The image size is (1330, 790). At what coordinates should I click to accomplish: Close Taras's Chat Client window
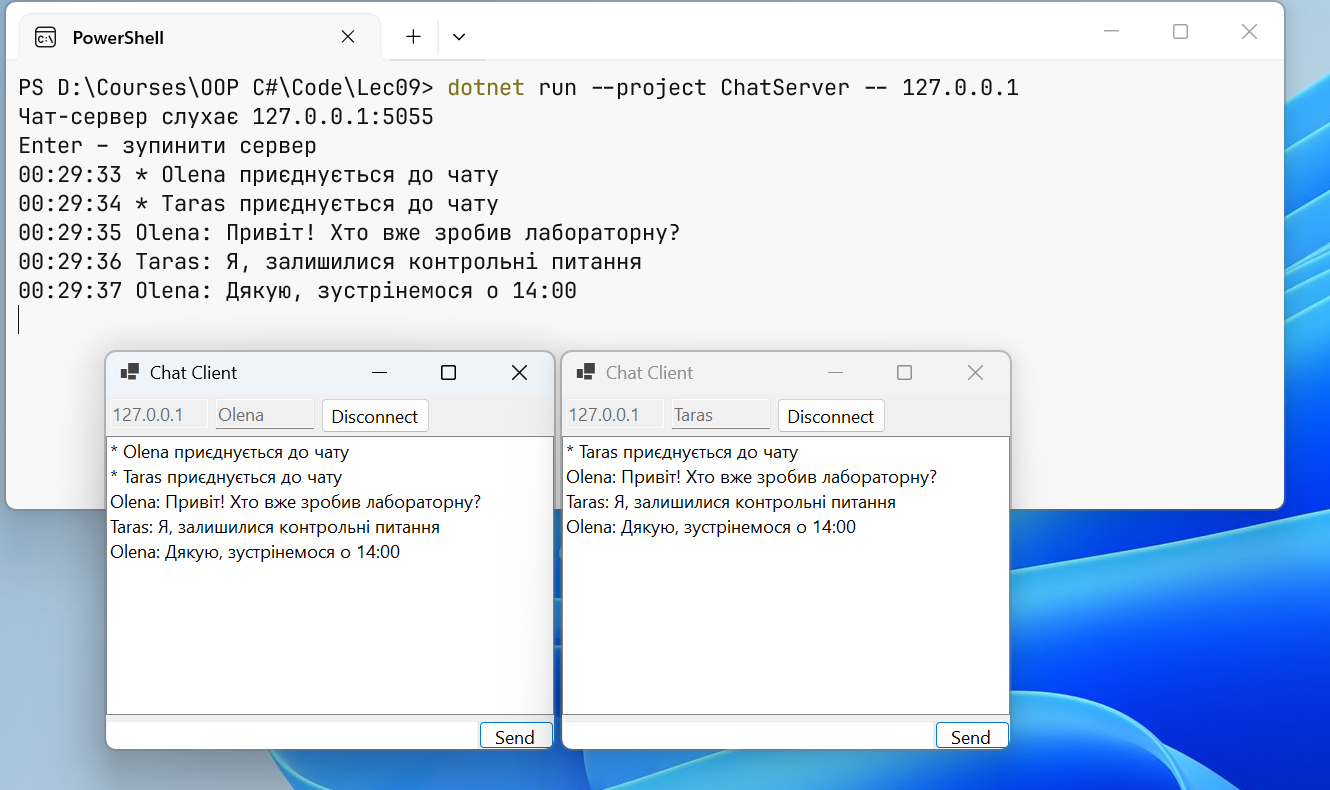(975, 372)
